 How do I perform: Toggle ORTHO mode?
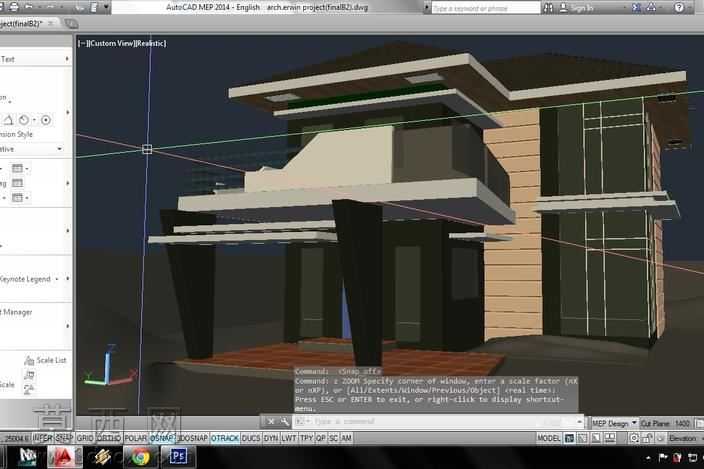coord(109,438)
